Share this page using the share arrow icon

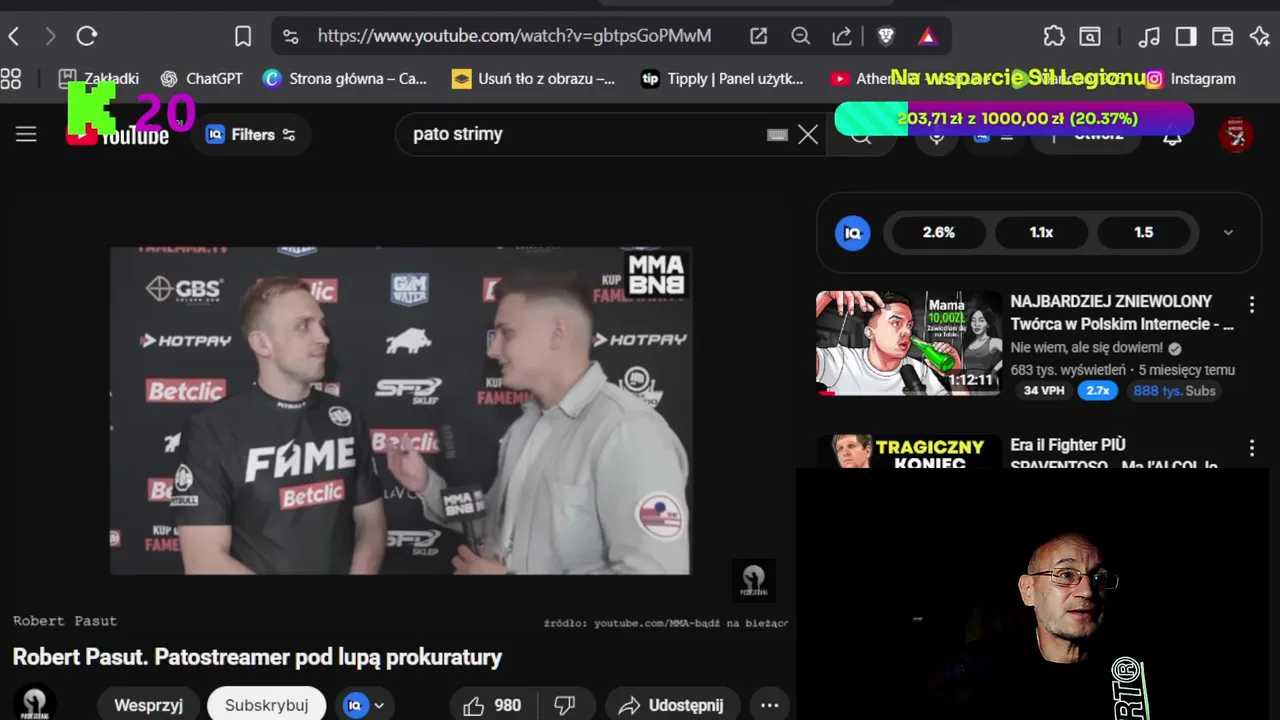click(842, 37)
